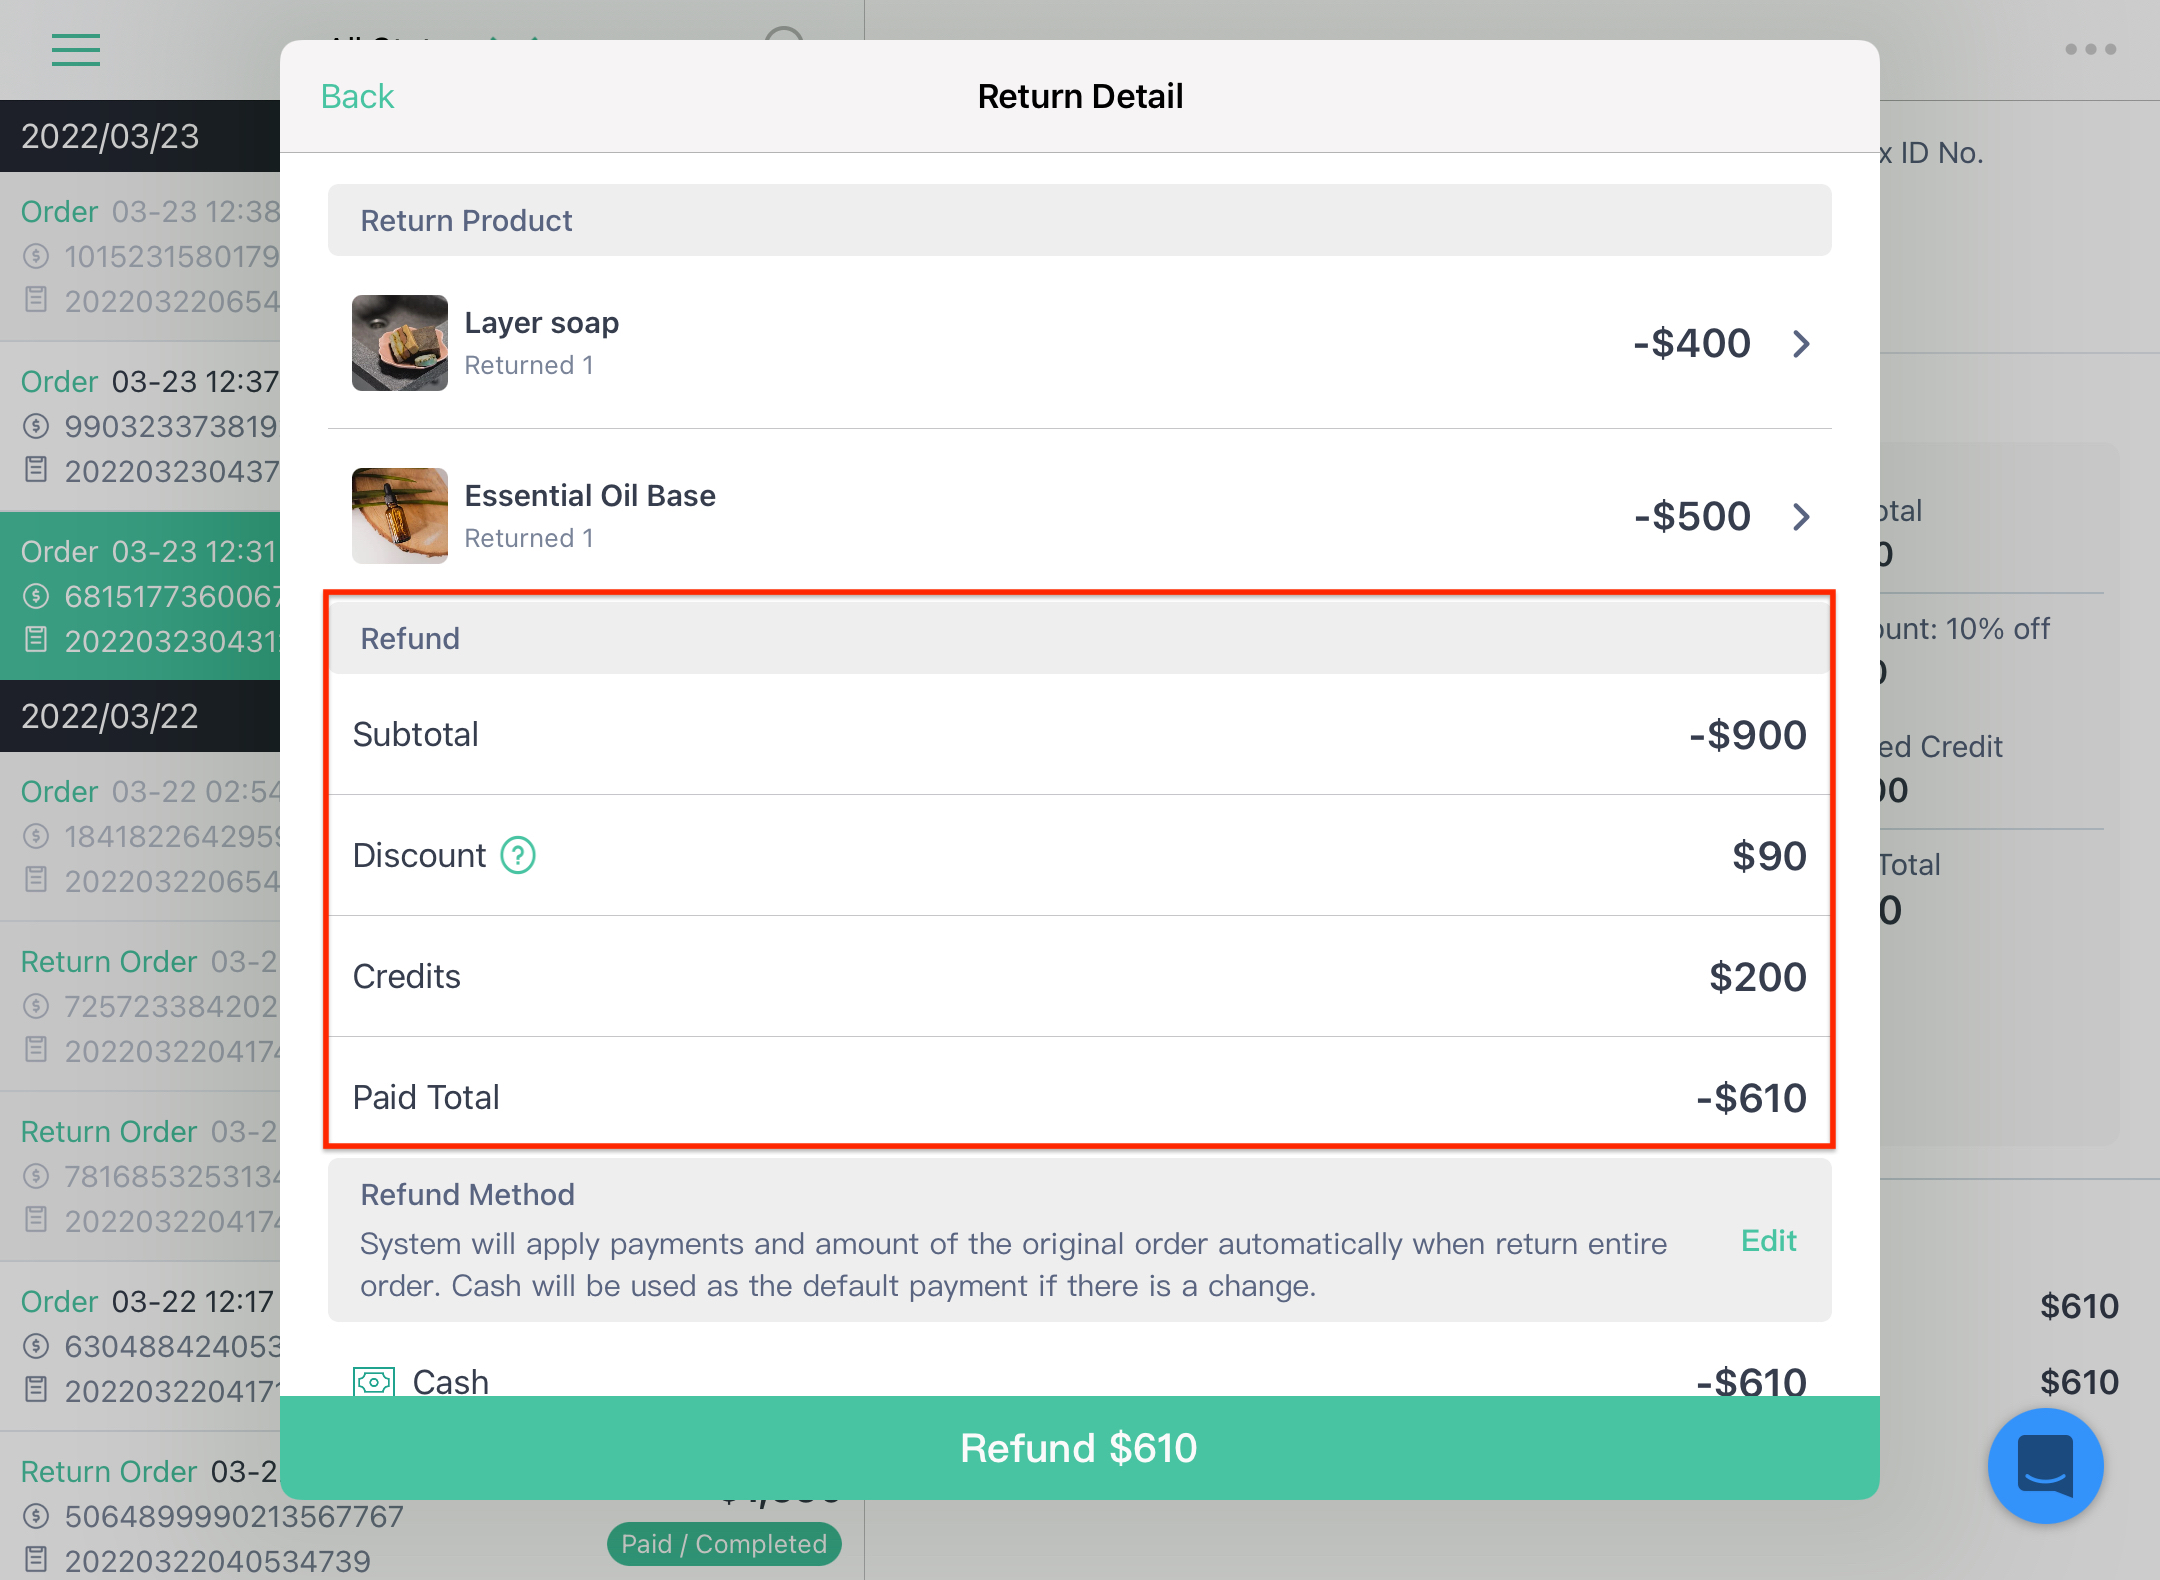Click the Refund $610 button
The image size is (2160, 1580).
tap(1080, 1447)
